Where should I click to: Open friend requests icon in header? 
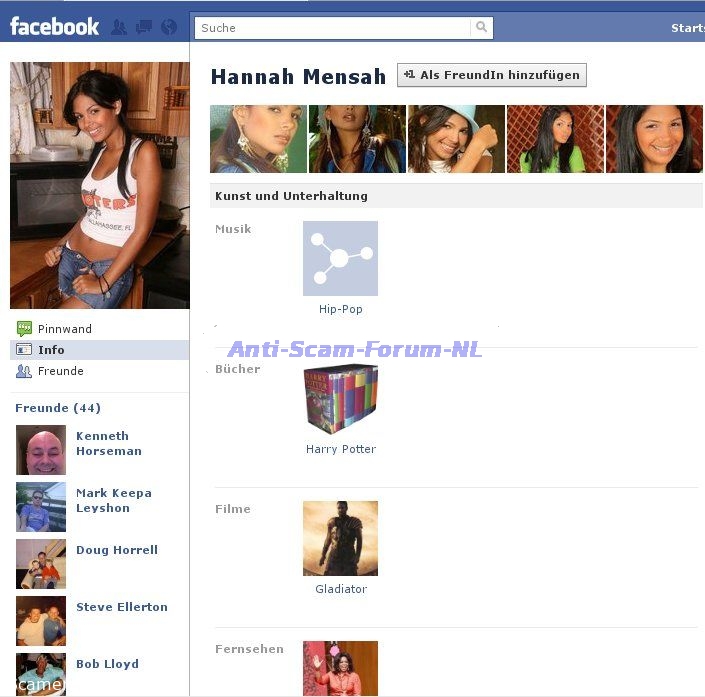click(x=119, y=27)
